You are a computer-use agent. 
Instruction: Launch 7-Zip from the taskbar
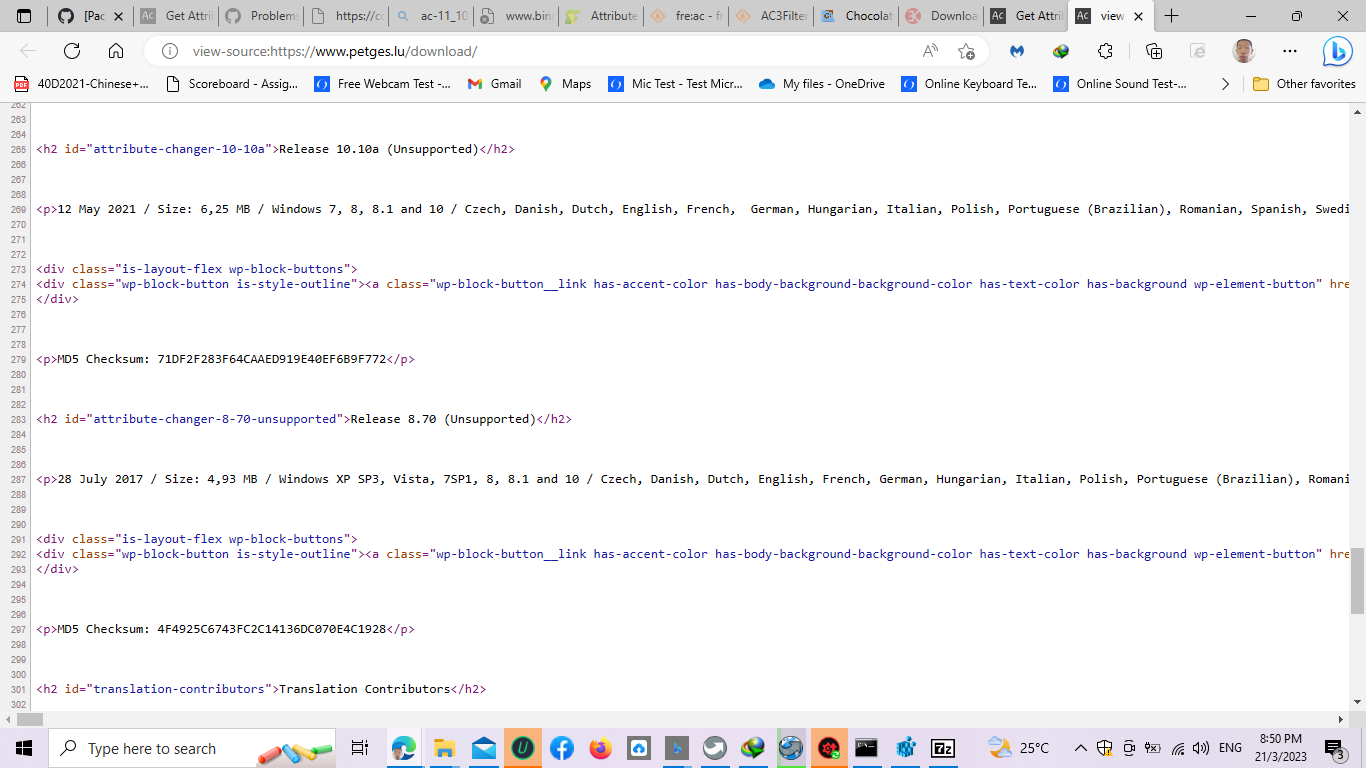click(x=943, y=748)
